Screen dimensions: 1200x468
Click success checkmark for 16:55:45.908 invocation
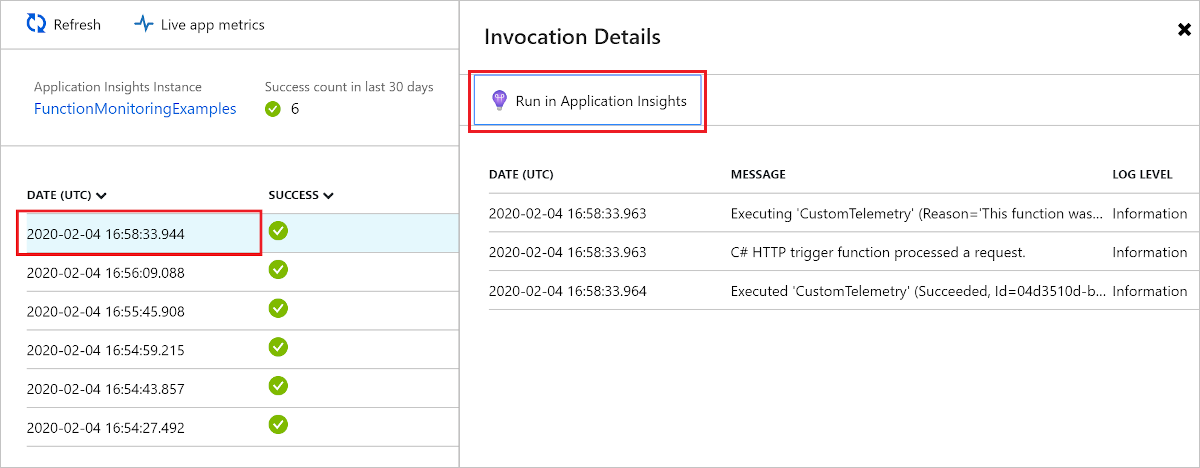click(x=278, y=309)
